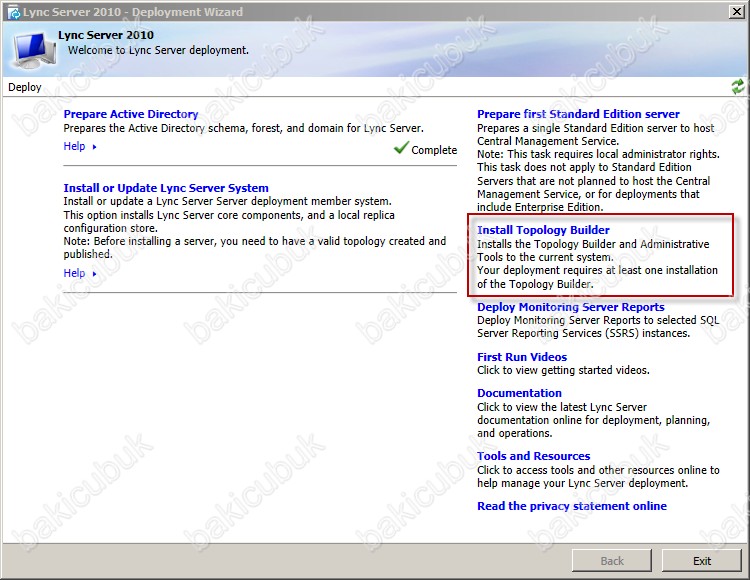This screenshot has height=580, width=750.
Task: Expand Help arrow under Install or Update section
Action: point(94,274)
